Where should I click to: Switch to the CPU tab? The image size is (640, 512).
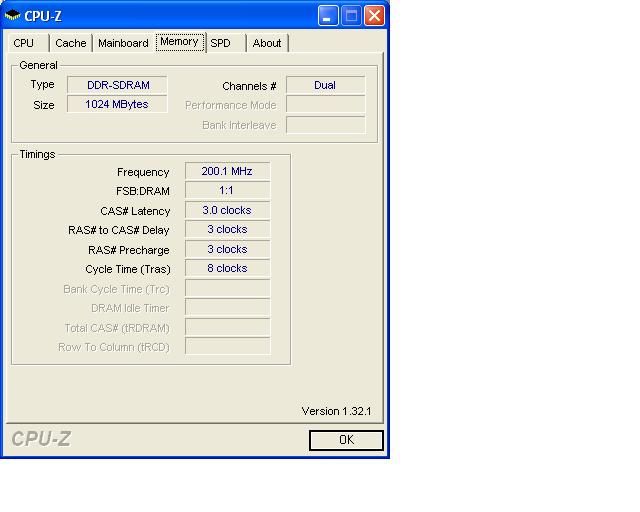click(28, 43)
